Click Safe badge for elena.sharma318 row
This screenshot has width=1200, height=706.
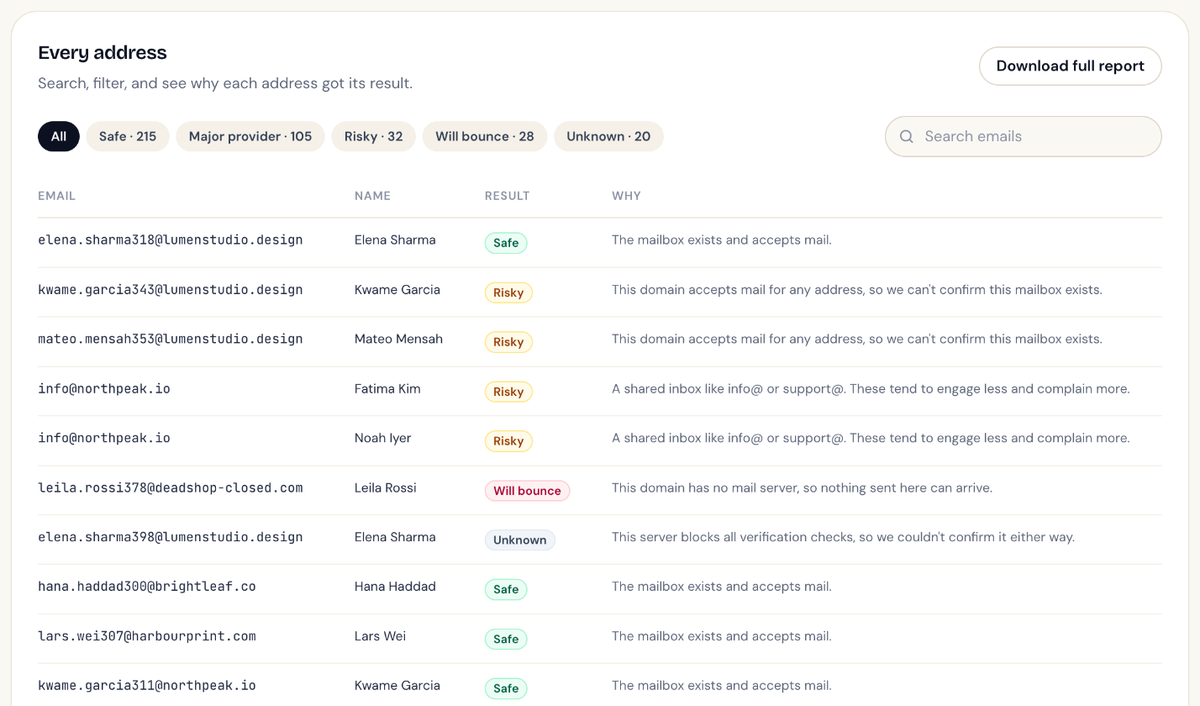(x=506, y=243)
